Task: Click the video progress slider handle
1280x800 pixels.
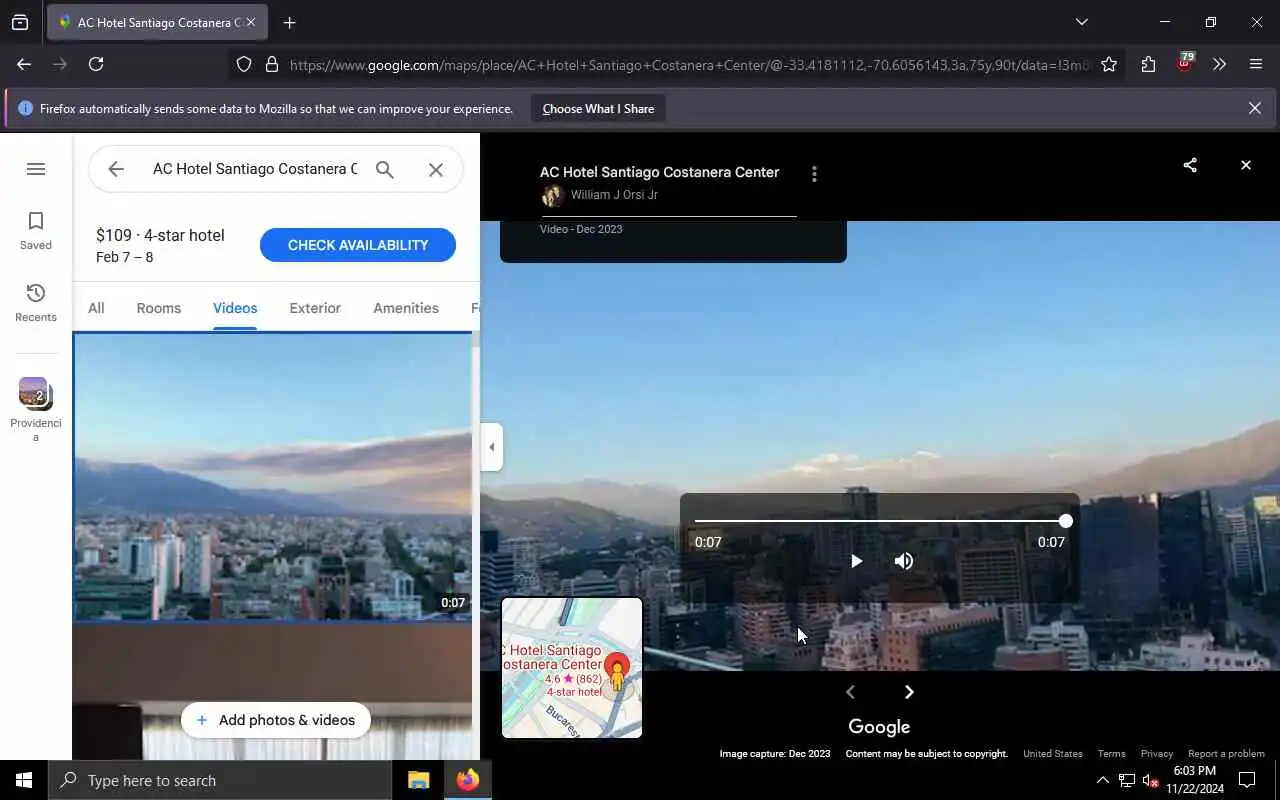Action: click(x=1066, y=521)
